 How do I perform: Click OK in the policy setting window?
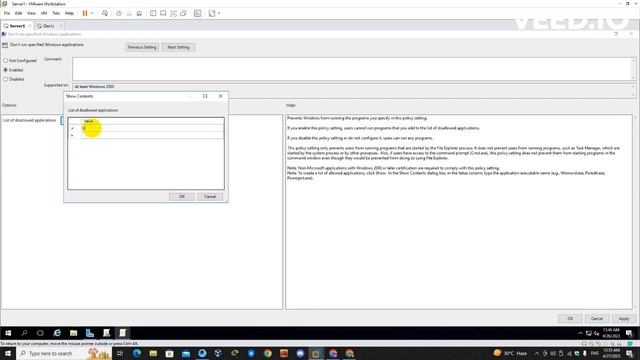tap(570, 318)
